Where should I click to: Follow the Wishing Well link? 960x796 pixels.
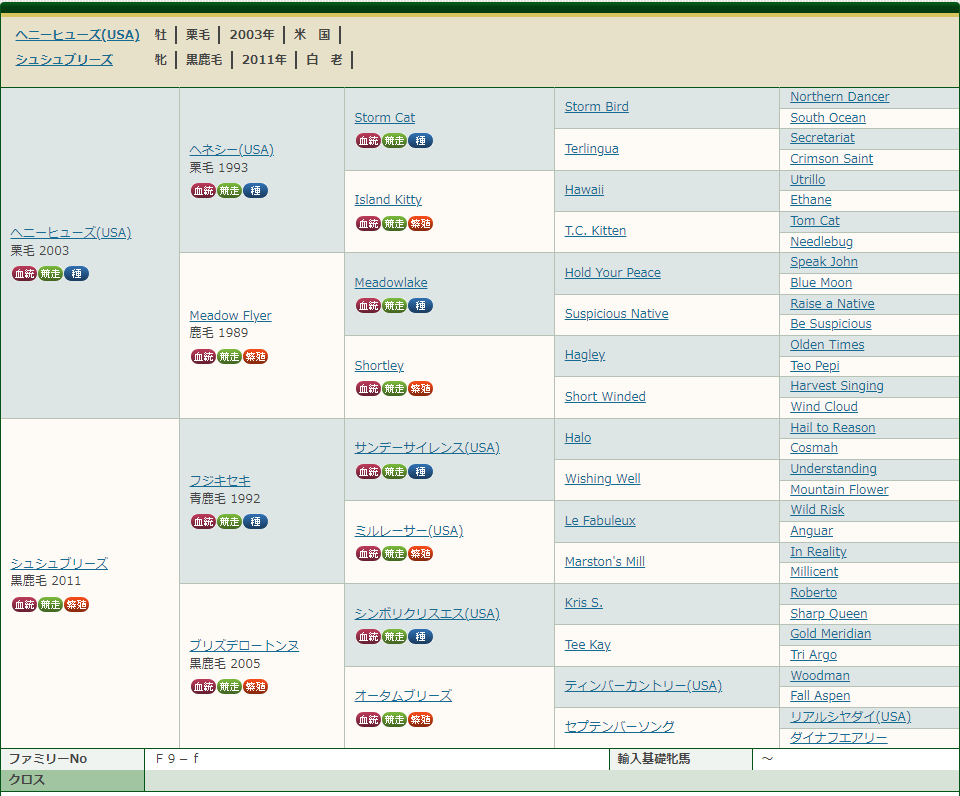[602, 479]
